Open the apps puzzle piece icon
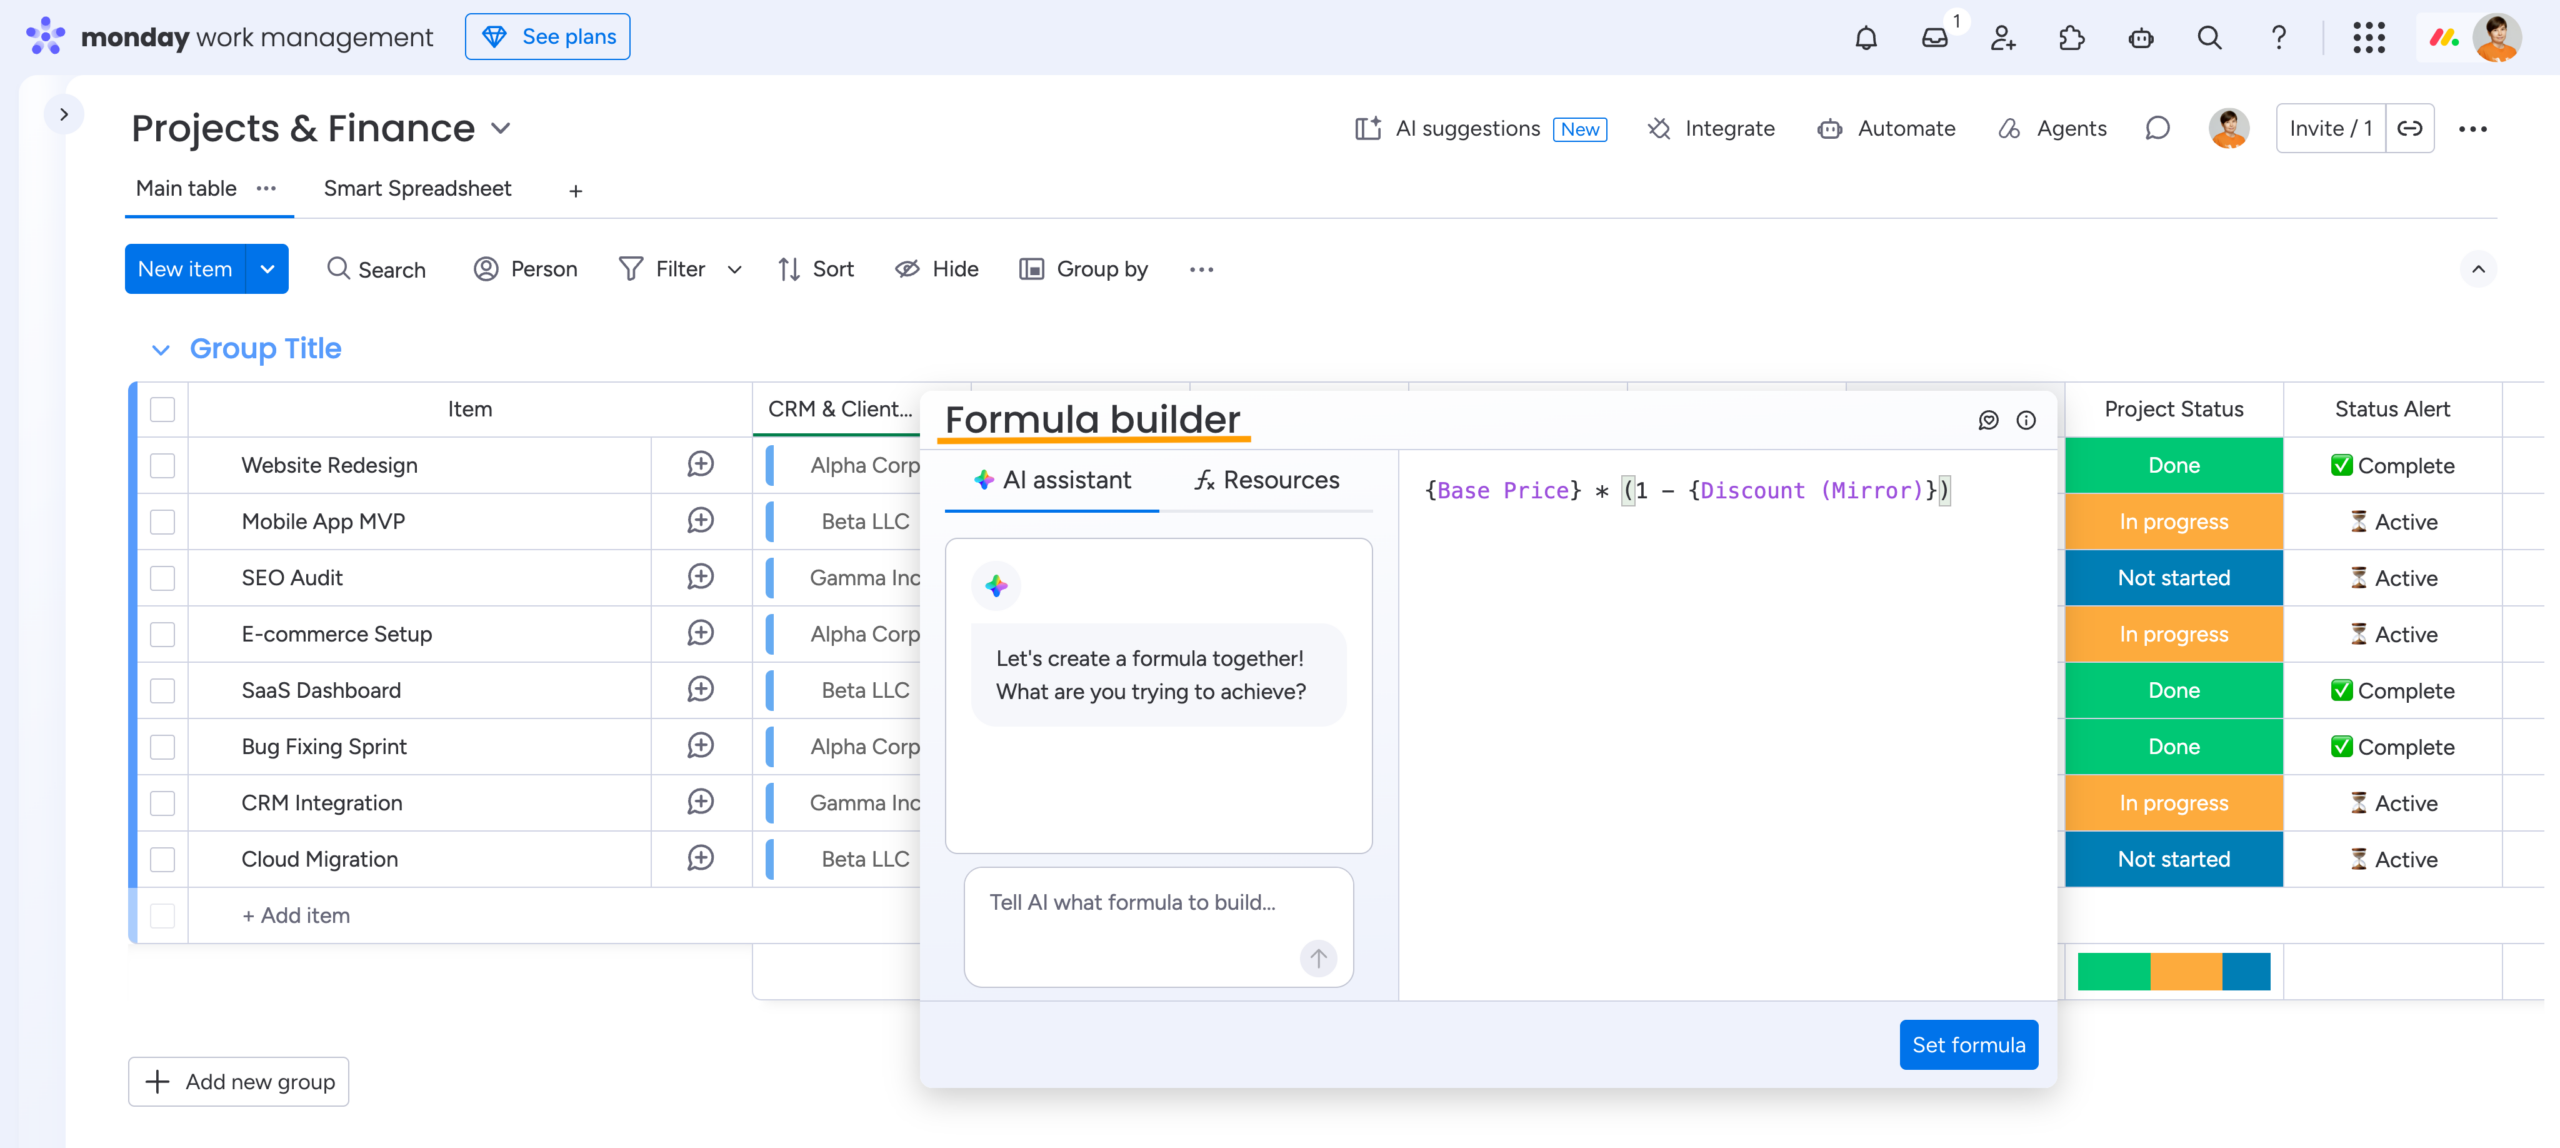 2072,38
